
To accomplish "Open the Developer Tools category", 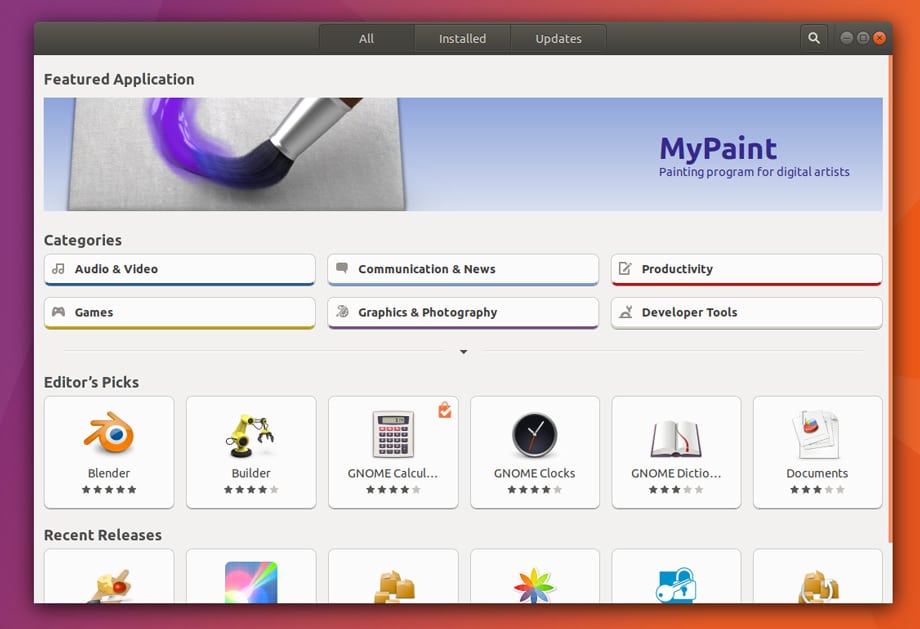I will tap(746, 313).
